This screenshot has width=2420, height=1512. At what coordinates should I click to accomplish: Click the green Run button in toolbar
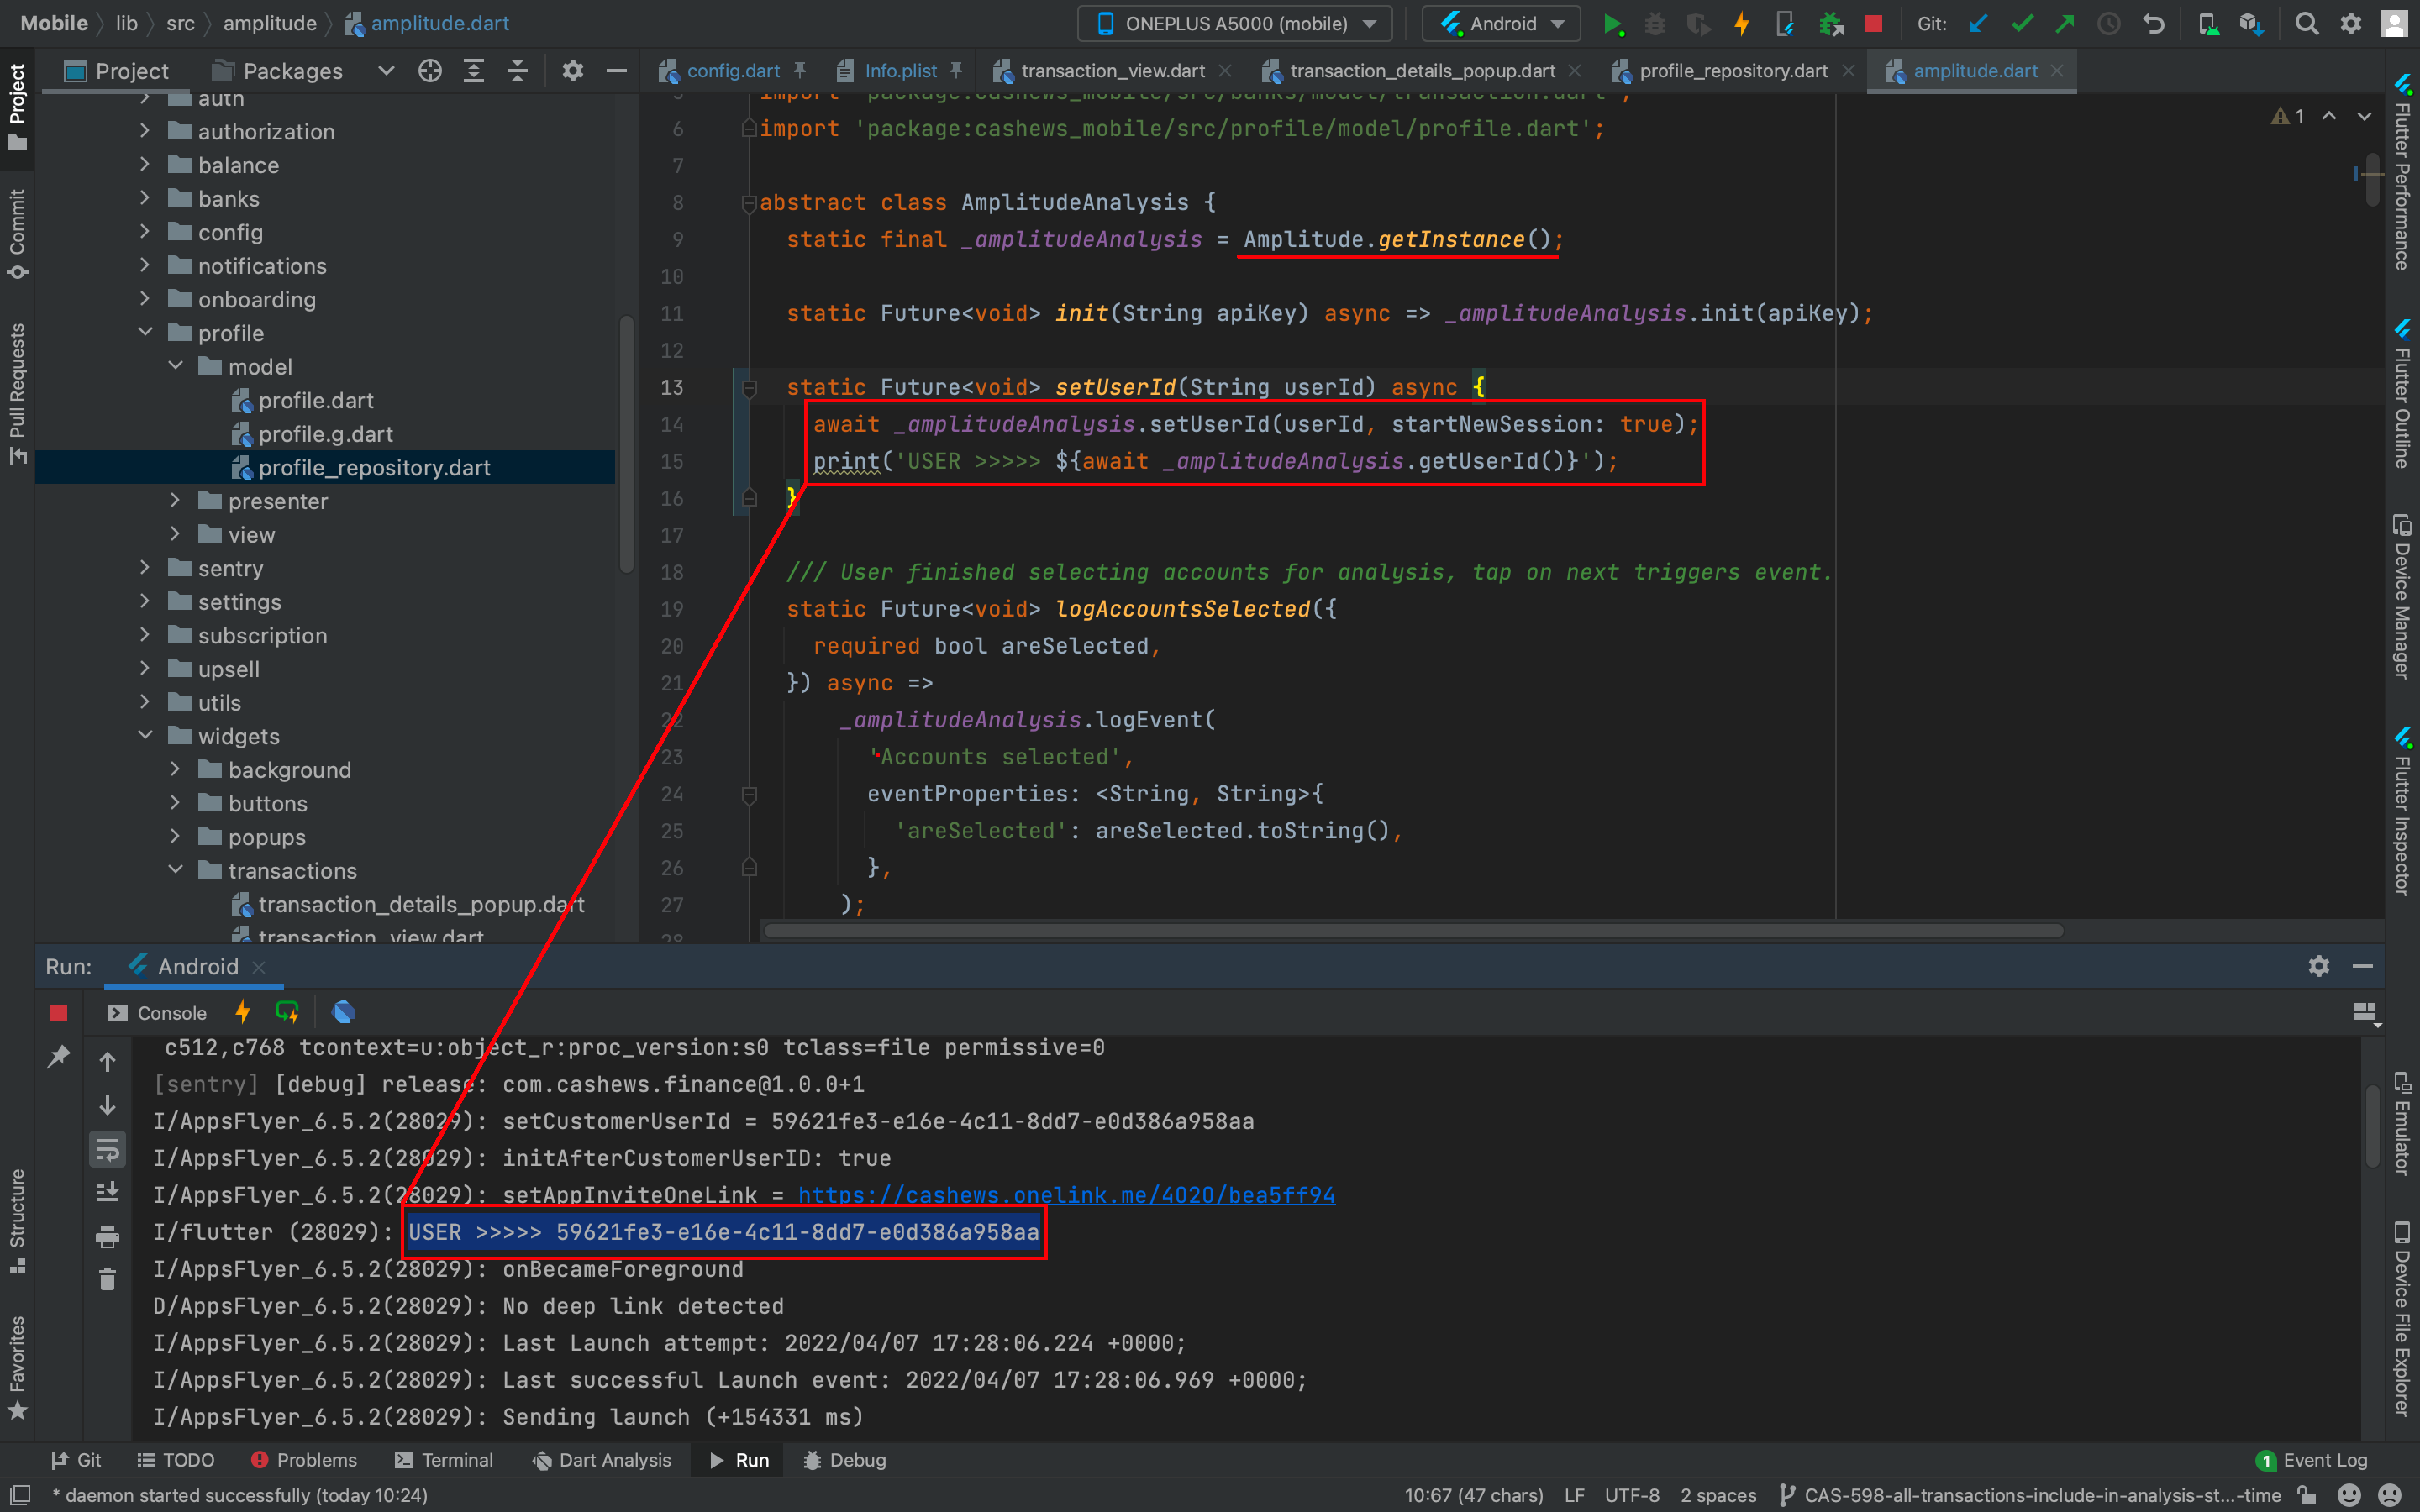(x=1612, y=24)
